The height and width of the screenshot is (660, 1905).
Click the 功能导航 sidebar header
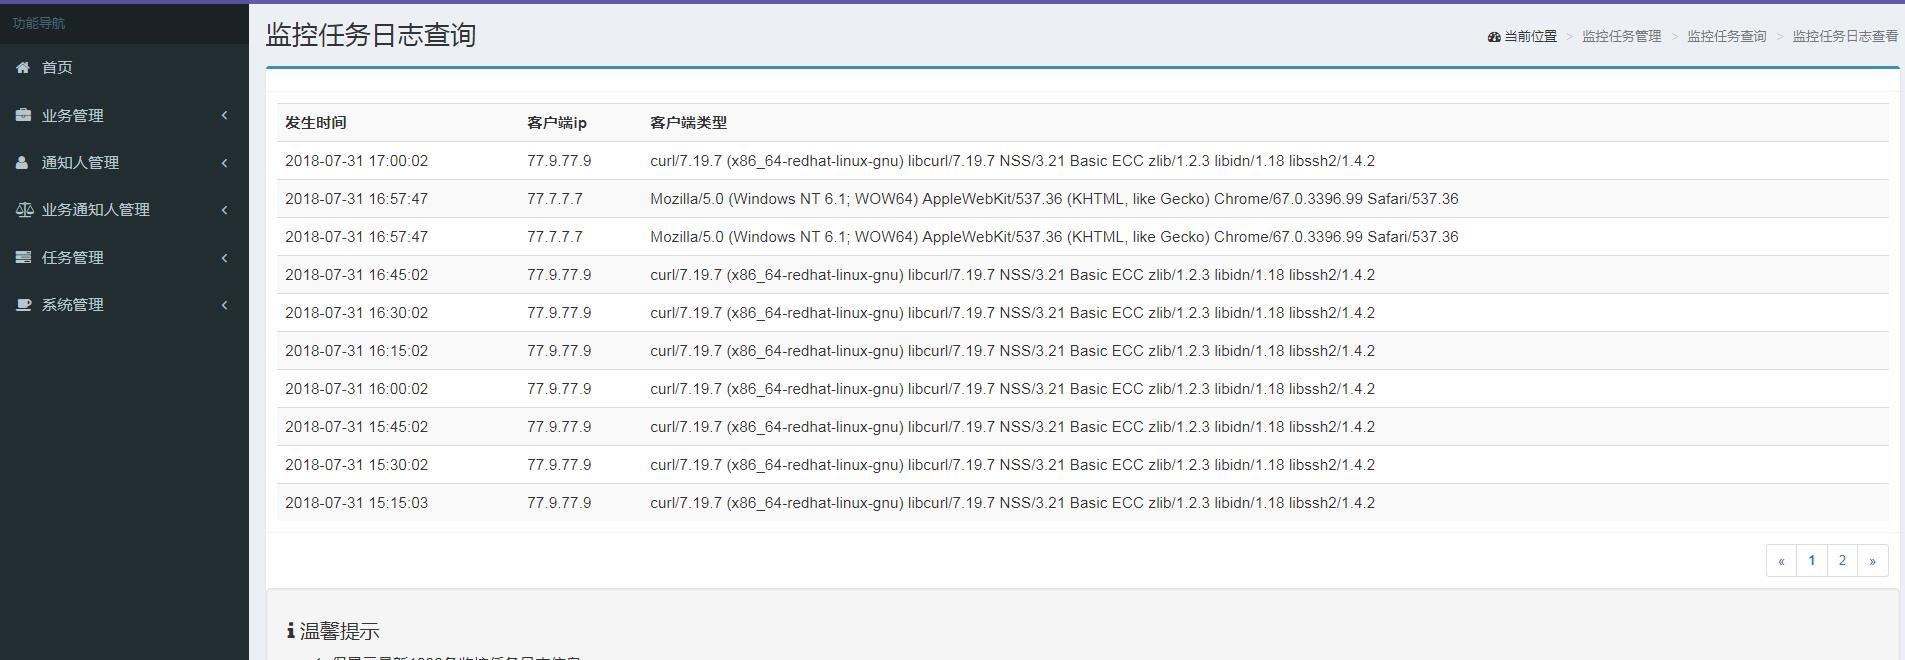coord(39,23)
